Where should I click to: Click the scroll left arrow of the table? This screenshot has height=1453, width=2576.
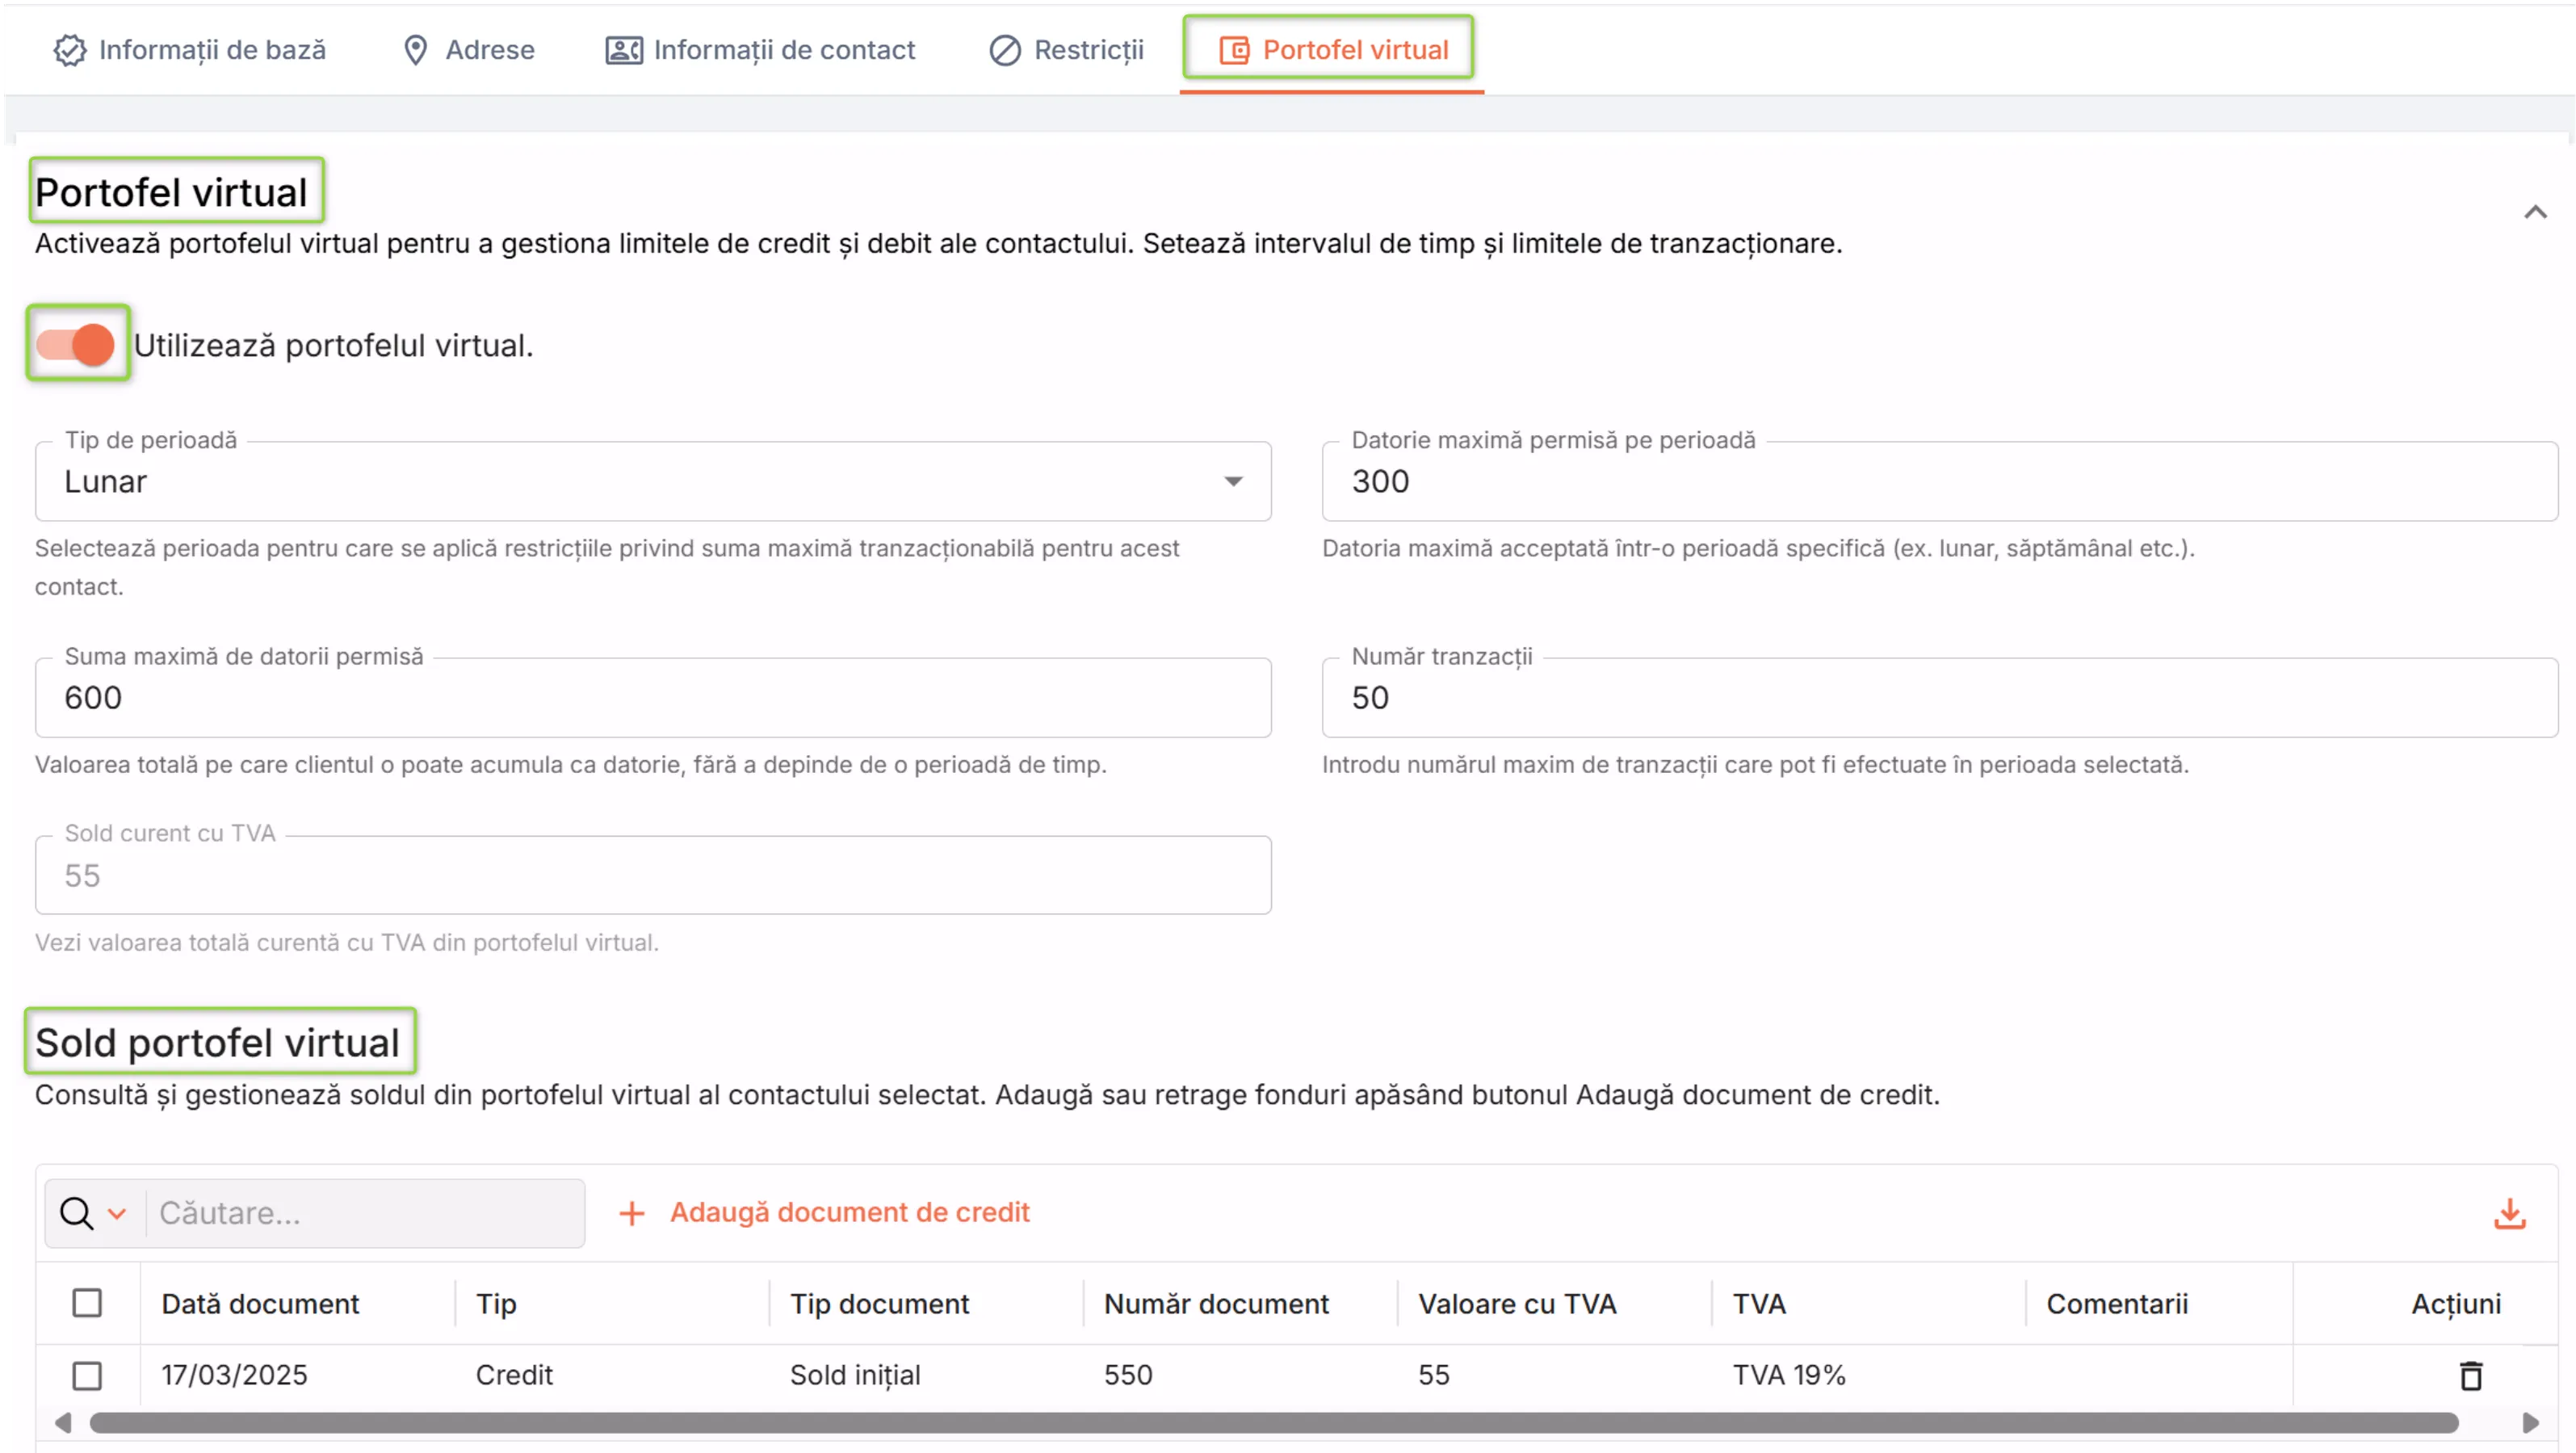[x=63, y=1422]
